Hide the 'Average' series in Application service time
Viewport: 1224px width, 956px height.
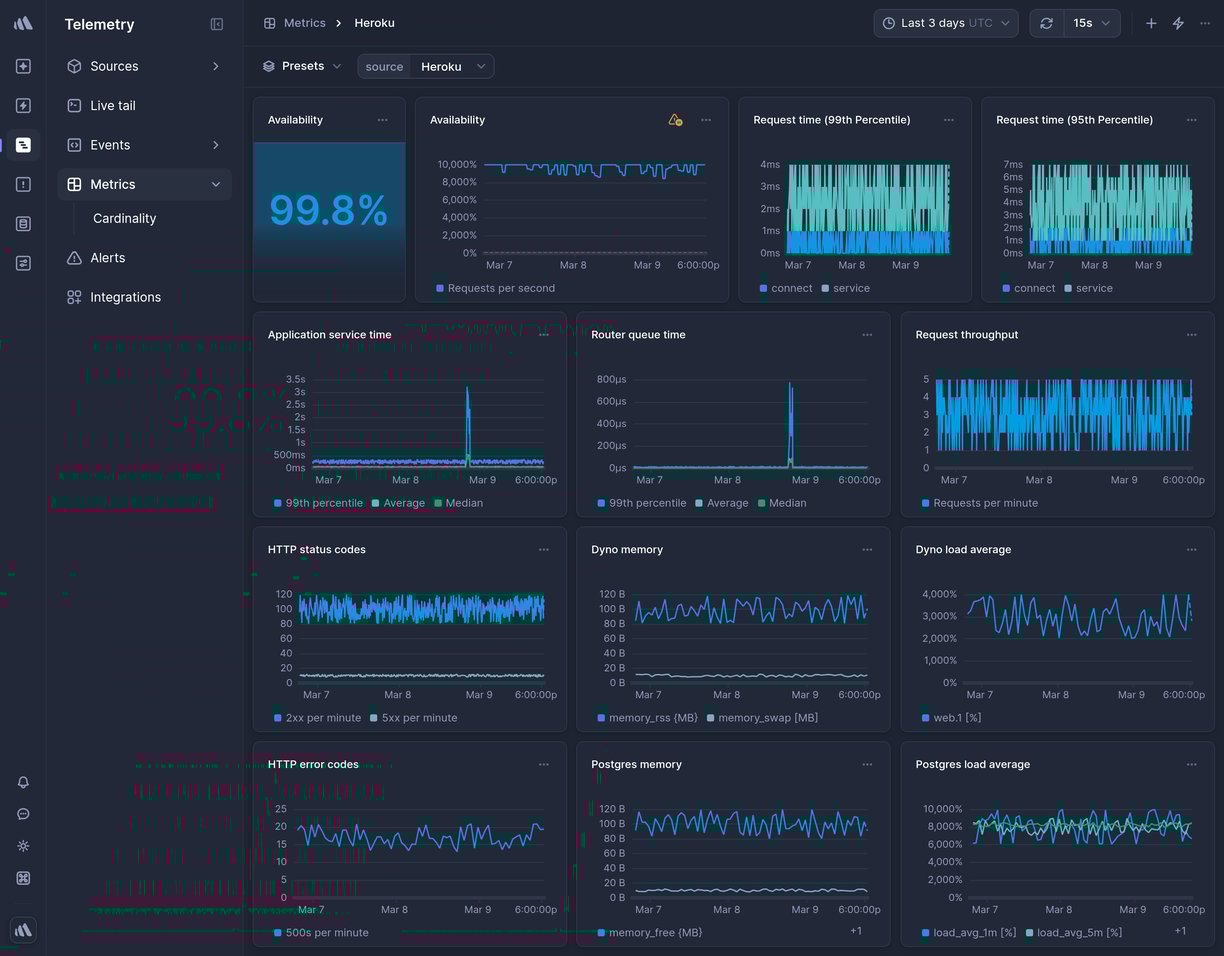[404, 503]
